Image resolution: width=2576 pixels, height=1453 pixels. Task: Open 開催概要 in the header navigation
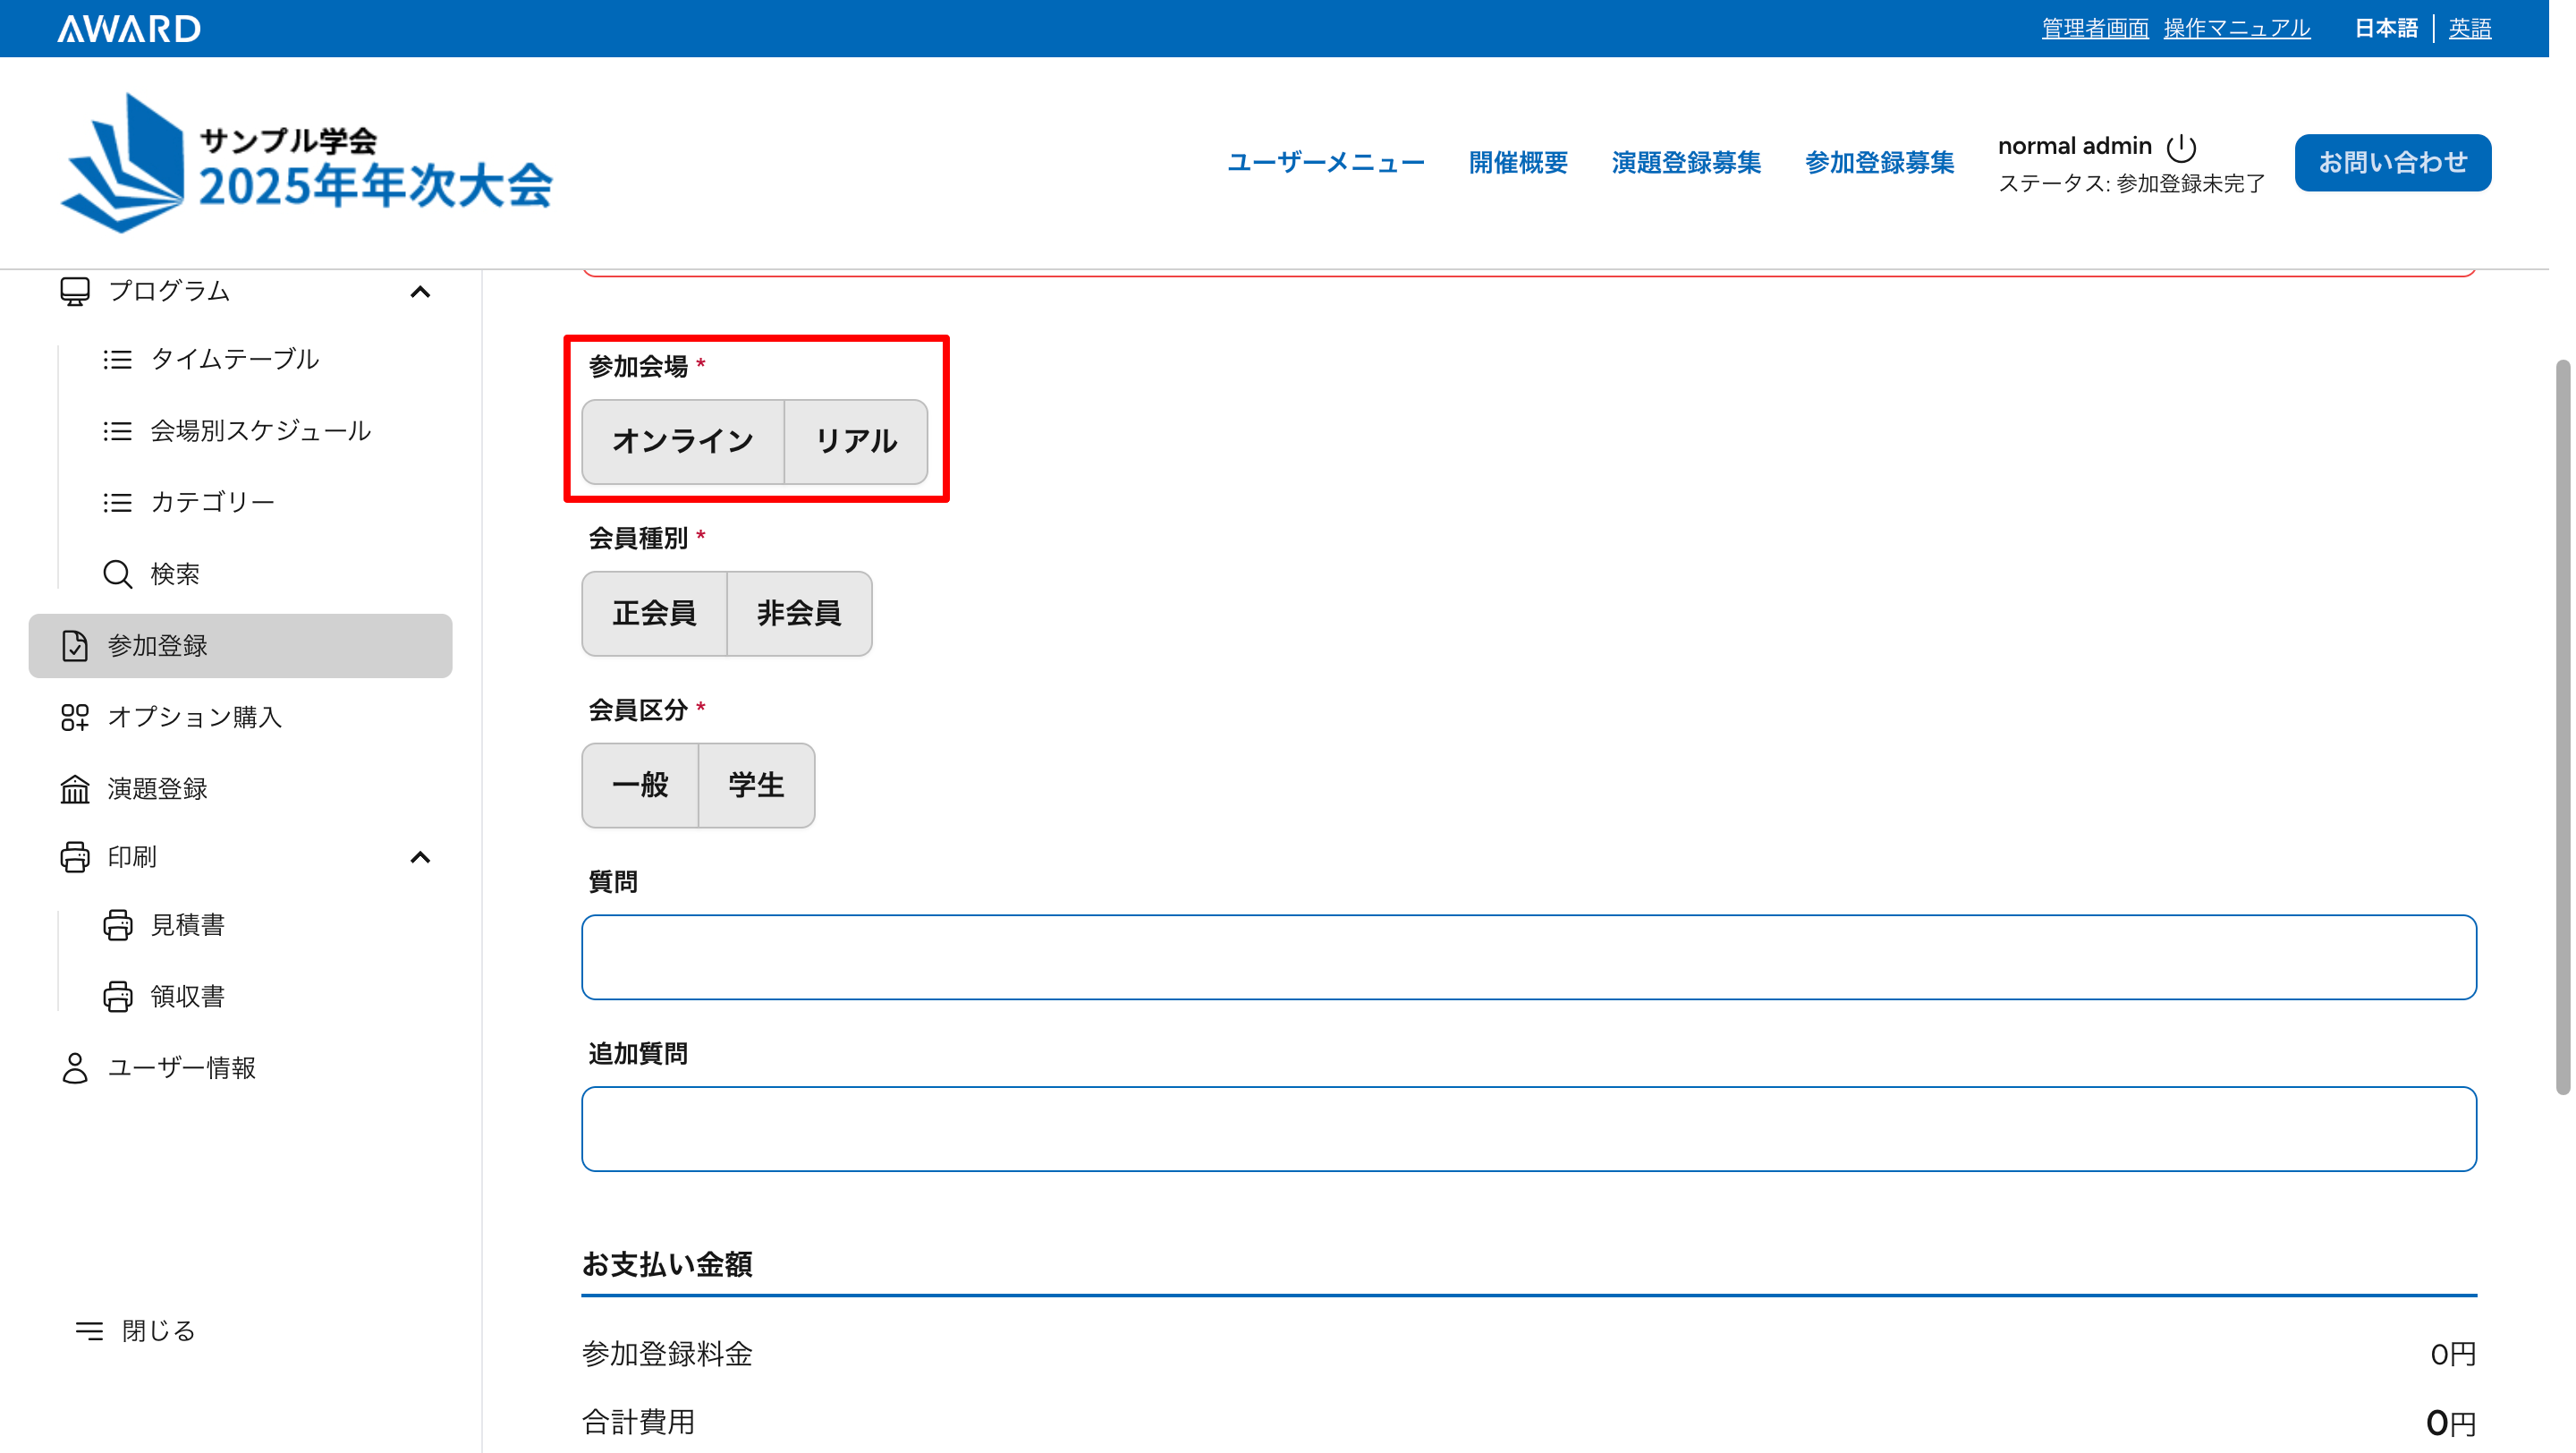click(1518, 163)
